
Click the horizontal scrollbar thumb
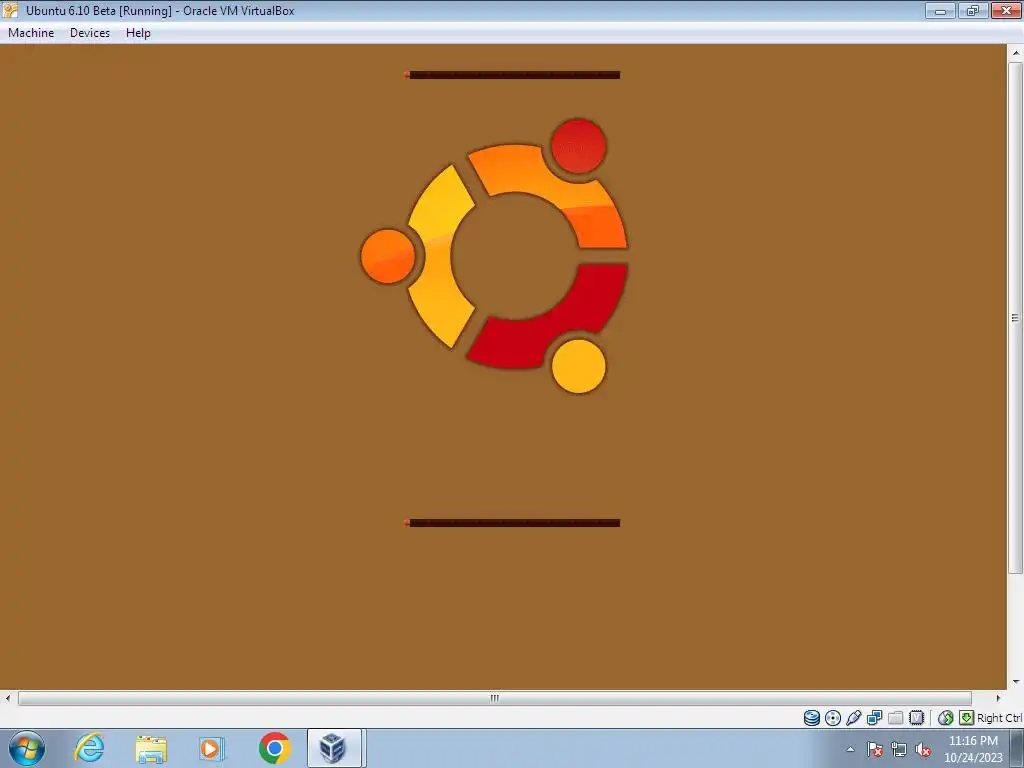494,698
